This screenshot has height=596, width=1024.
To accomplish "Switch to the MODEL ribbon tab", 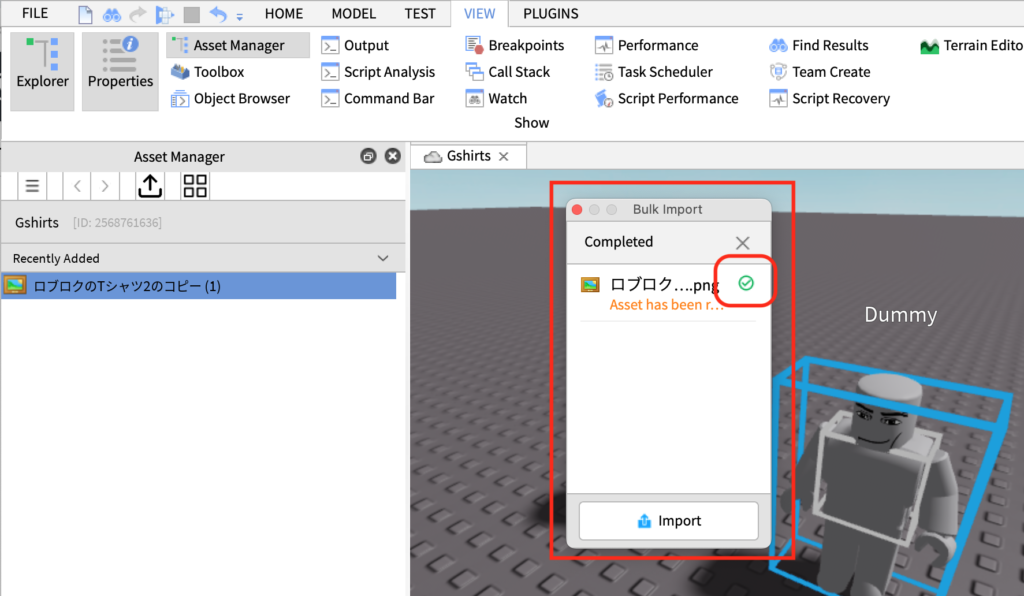I will (x=353, y=13).
